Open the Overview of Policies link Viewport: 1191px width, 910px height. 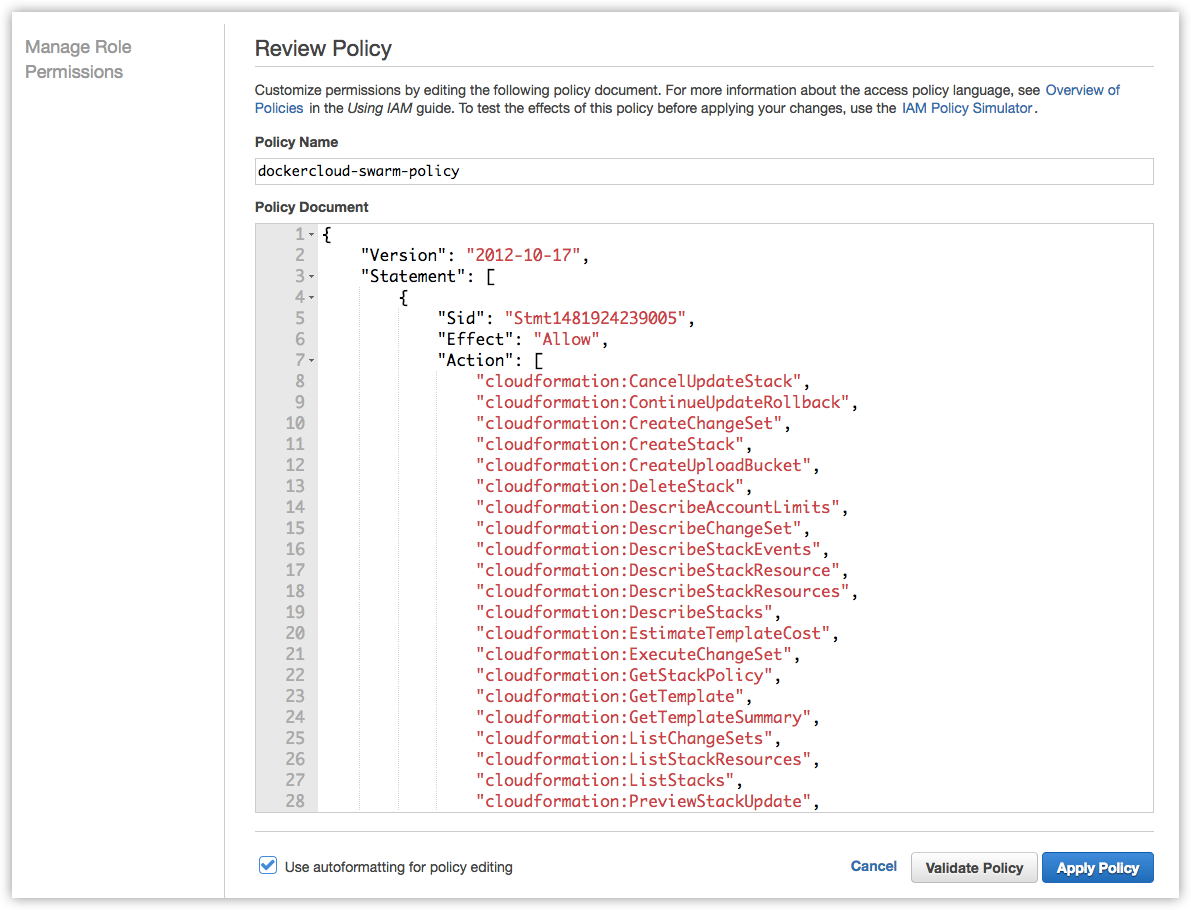[1082, 90]
